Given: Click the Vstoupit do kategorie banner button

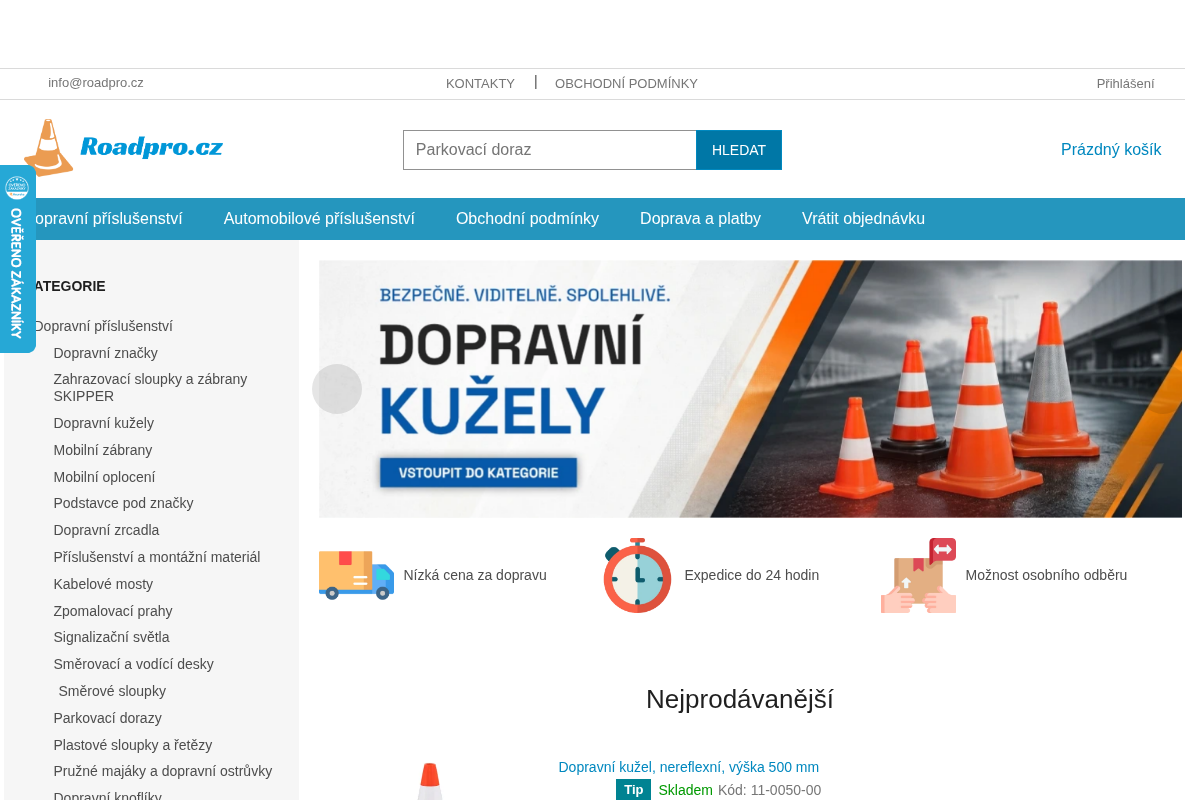Looking at the screenshot, I should pos(478,473).
